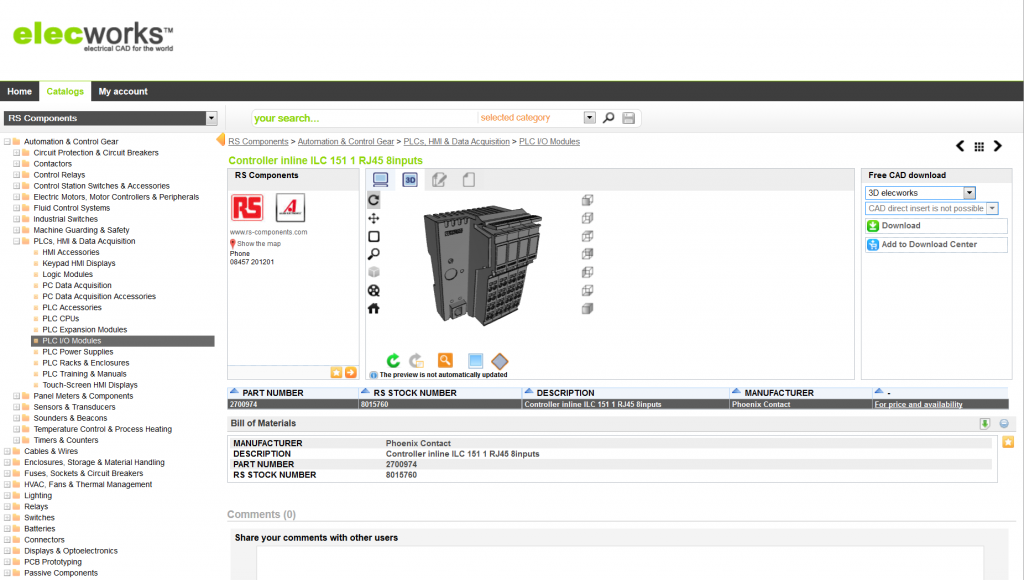Click the third view cube icon from top
Image resolution: width=1024 pixels, height=580 pixels.
[587, 236]
